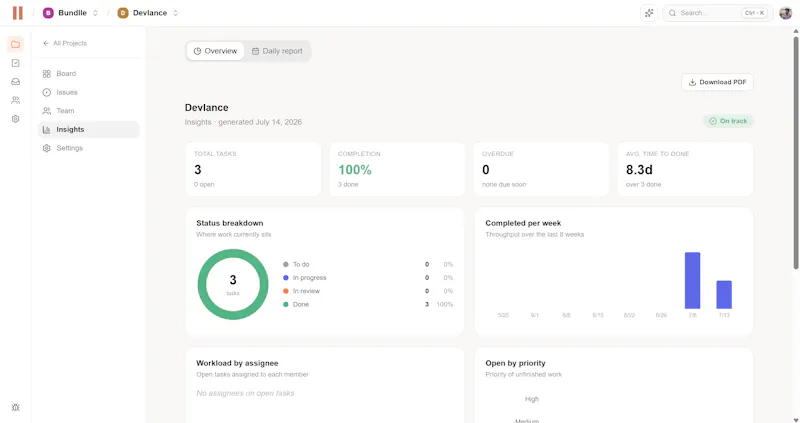
Task: Click the Overdue value 0
Action: [x=486, y=169]
